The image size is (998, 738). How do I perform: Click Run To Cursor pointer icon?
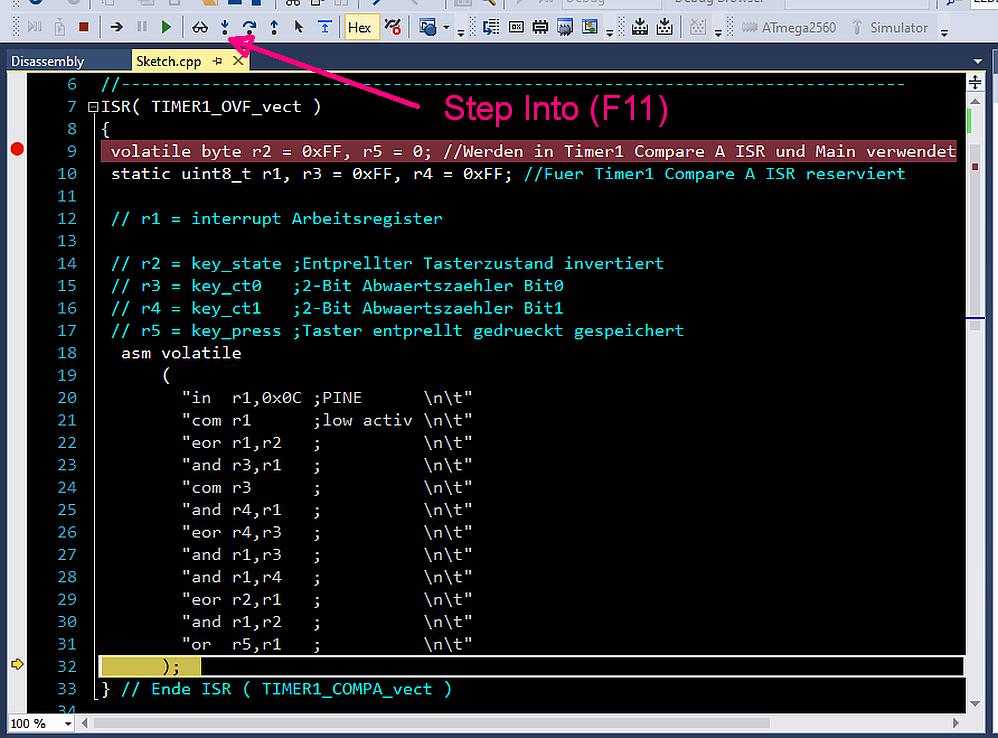coord(299,27)
